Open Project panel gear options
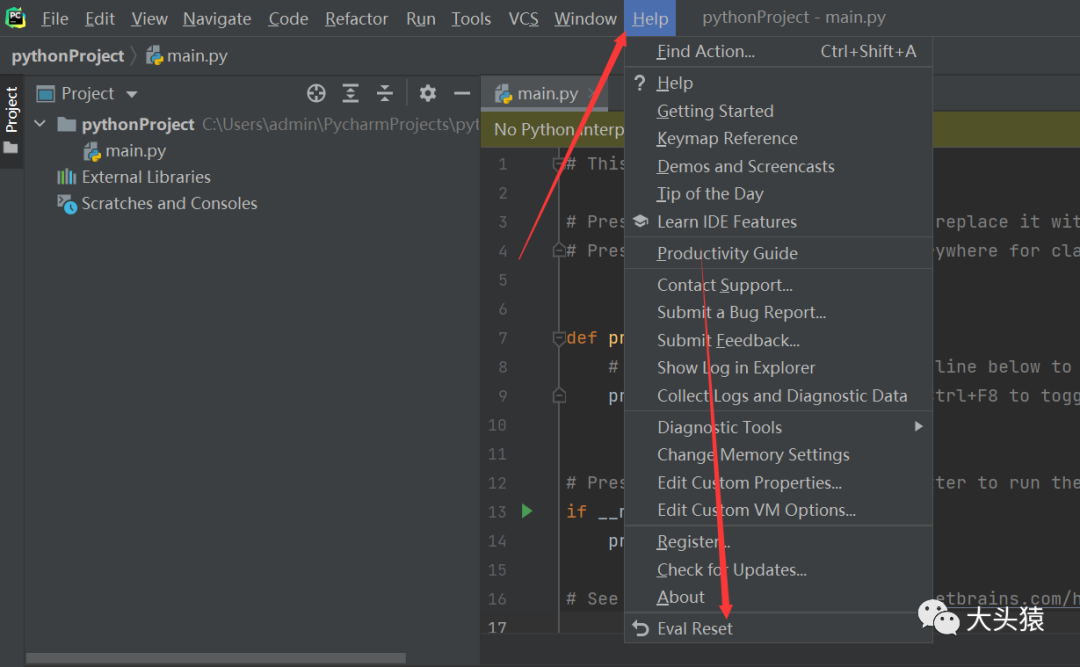Viewport: 1080px width, 667px height. pos(428,93)
